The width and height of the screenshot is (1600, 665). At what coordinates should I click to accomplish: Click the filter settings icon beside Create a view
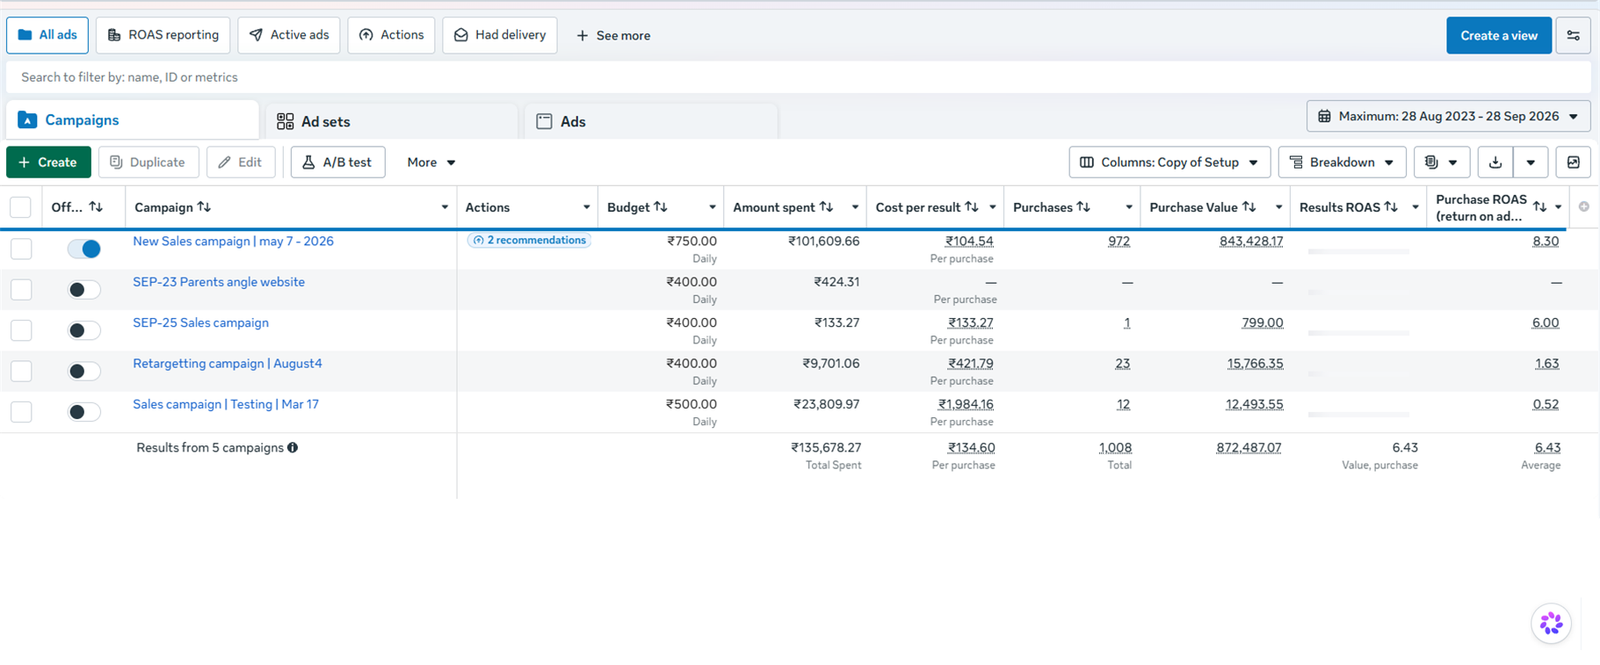[x=1573, y=35]
